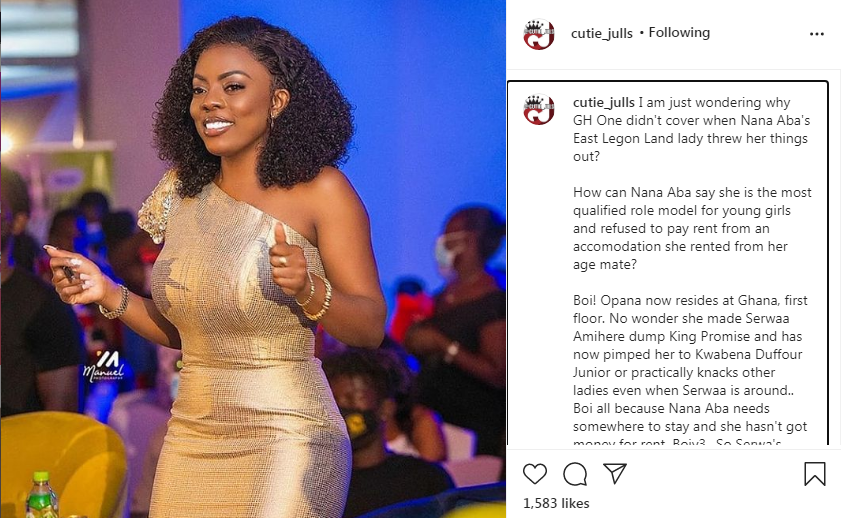The width and height of the screenshot is (841, 518).
Task: Open cutie_julls profile picture in header
Action: click(538, 34)
